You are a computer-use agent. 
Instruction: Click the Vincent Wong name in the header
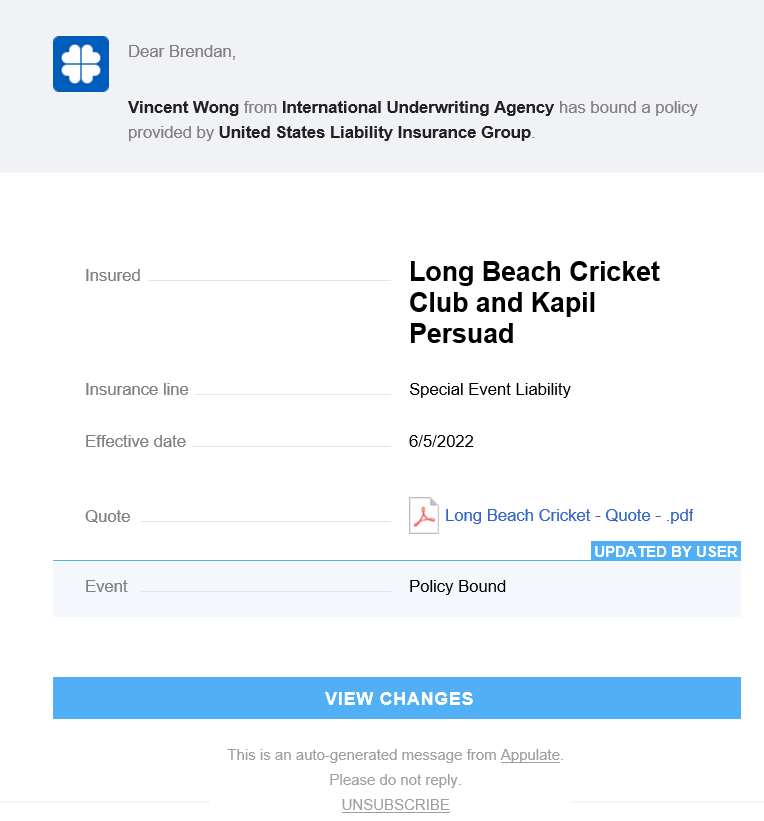pyautogui.click(x=183, y=107)
